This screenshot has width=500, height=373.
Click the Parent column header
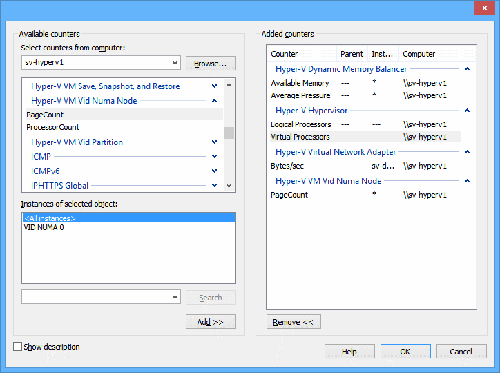tap(352, 54)
